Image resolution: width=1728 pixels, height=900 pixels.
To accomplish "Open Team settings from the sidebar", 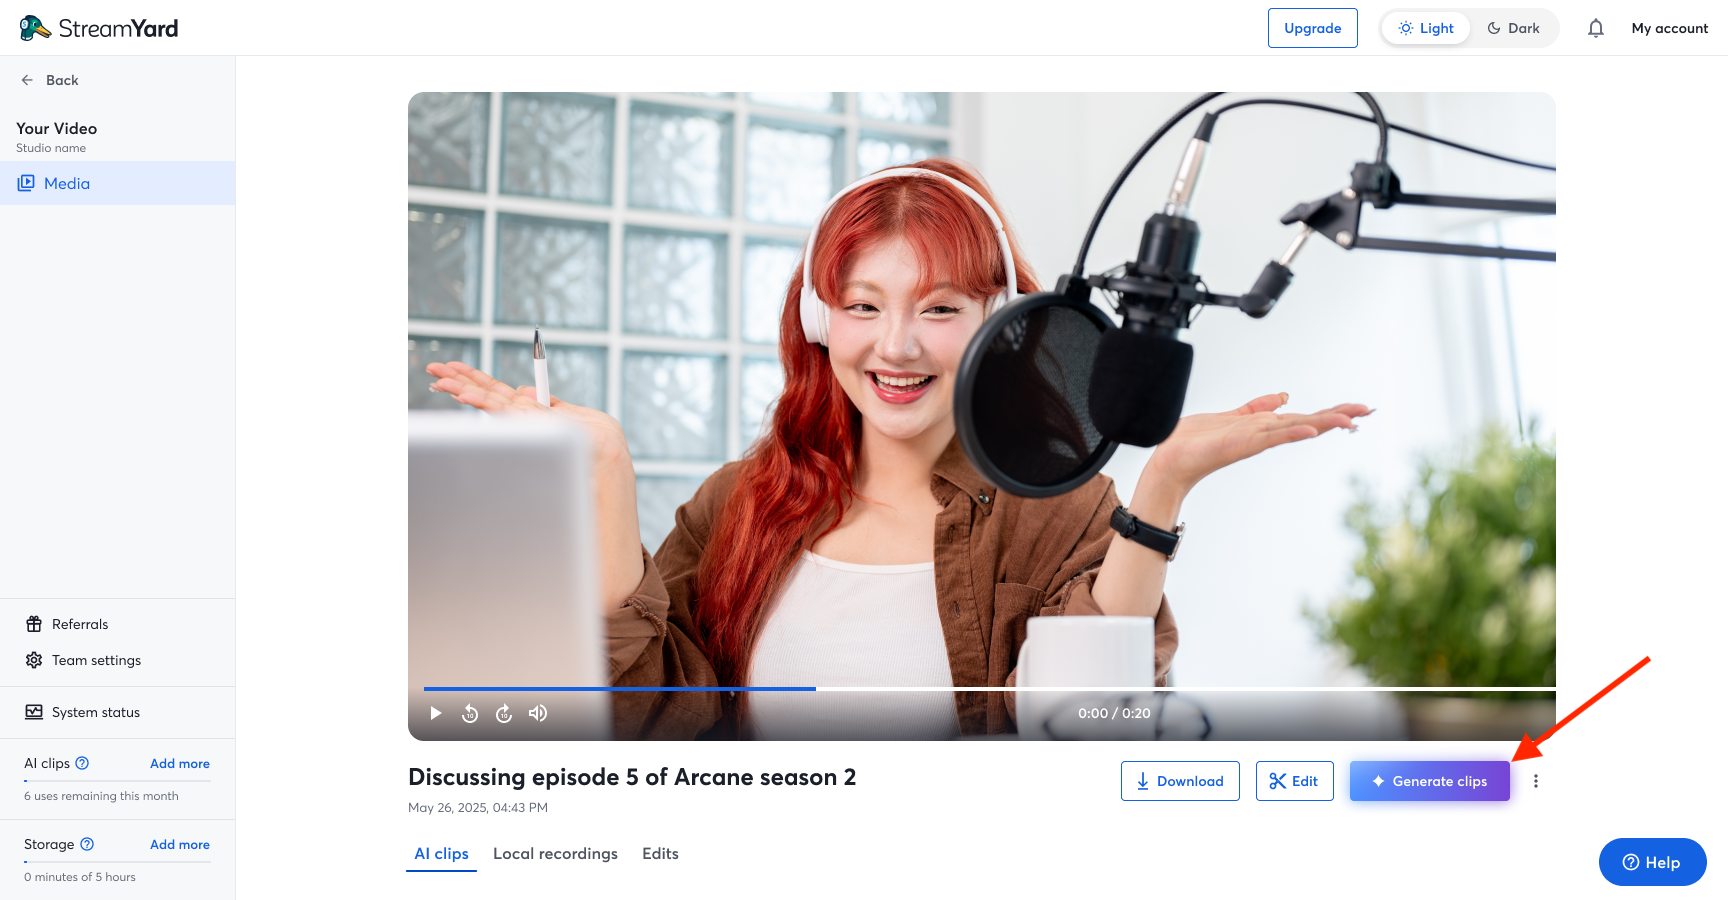I will (96, 660).
